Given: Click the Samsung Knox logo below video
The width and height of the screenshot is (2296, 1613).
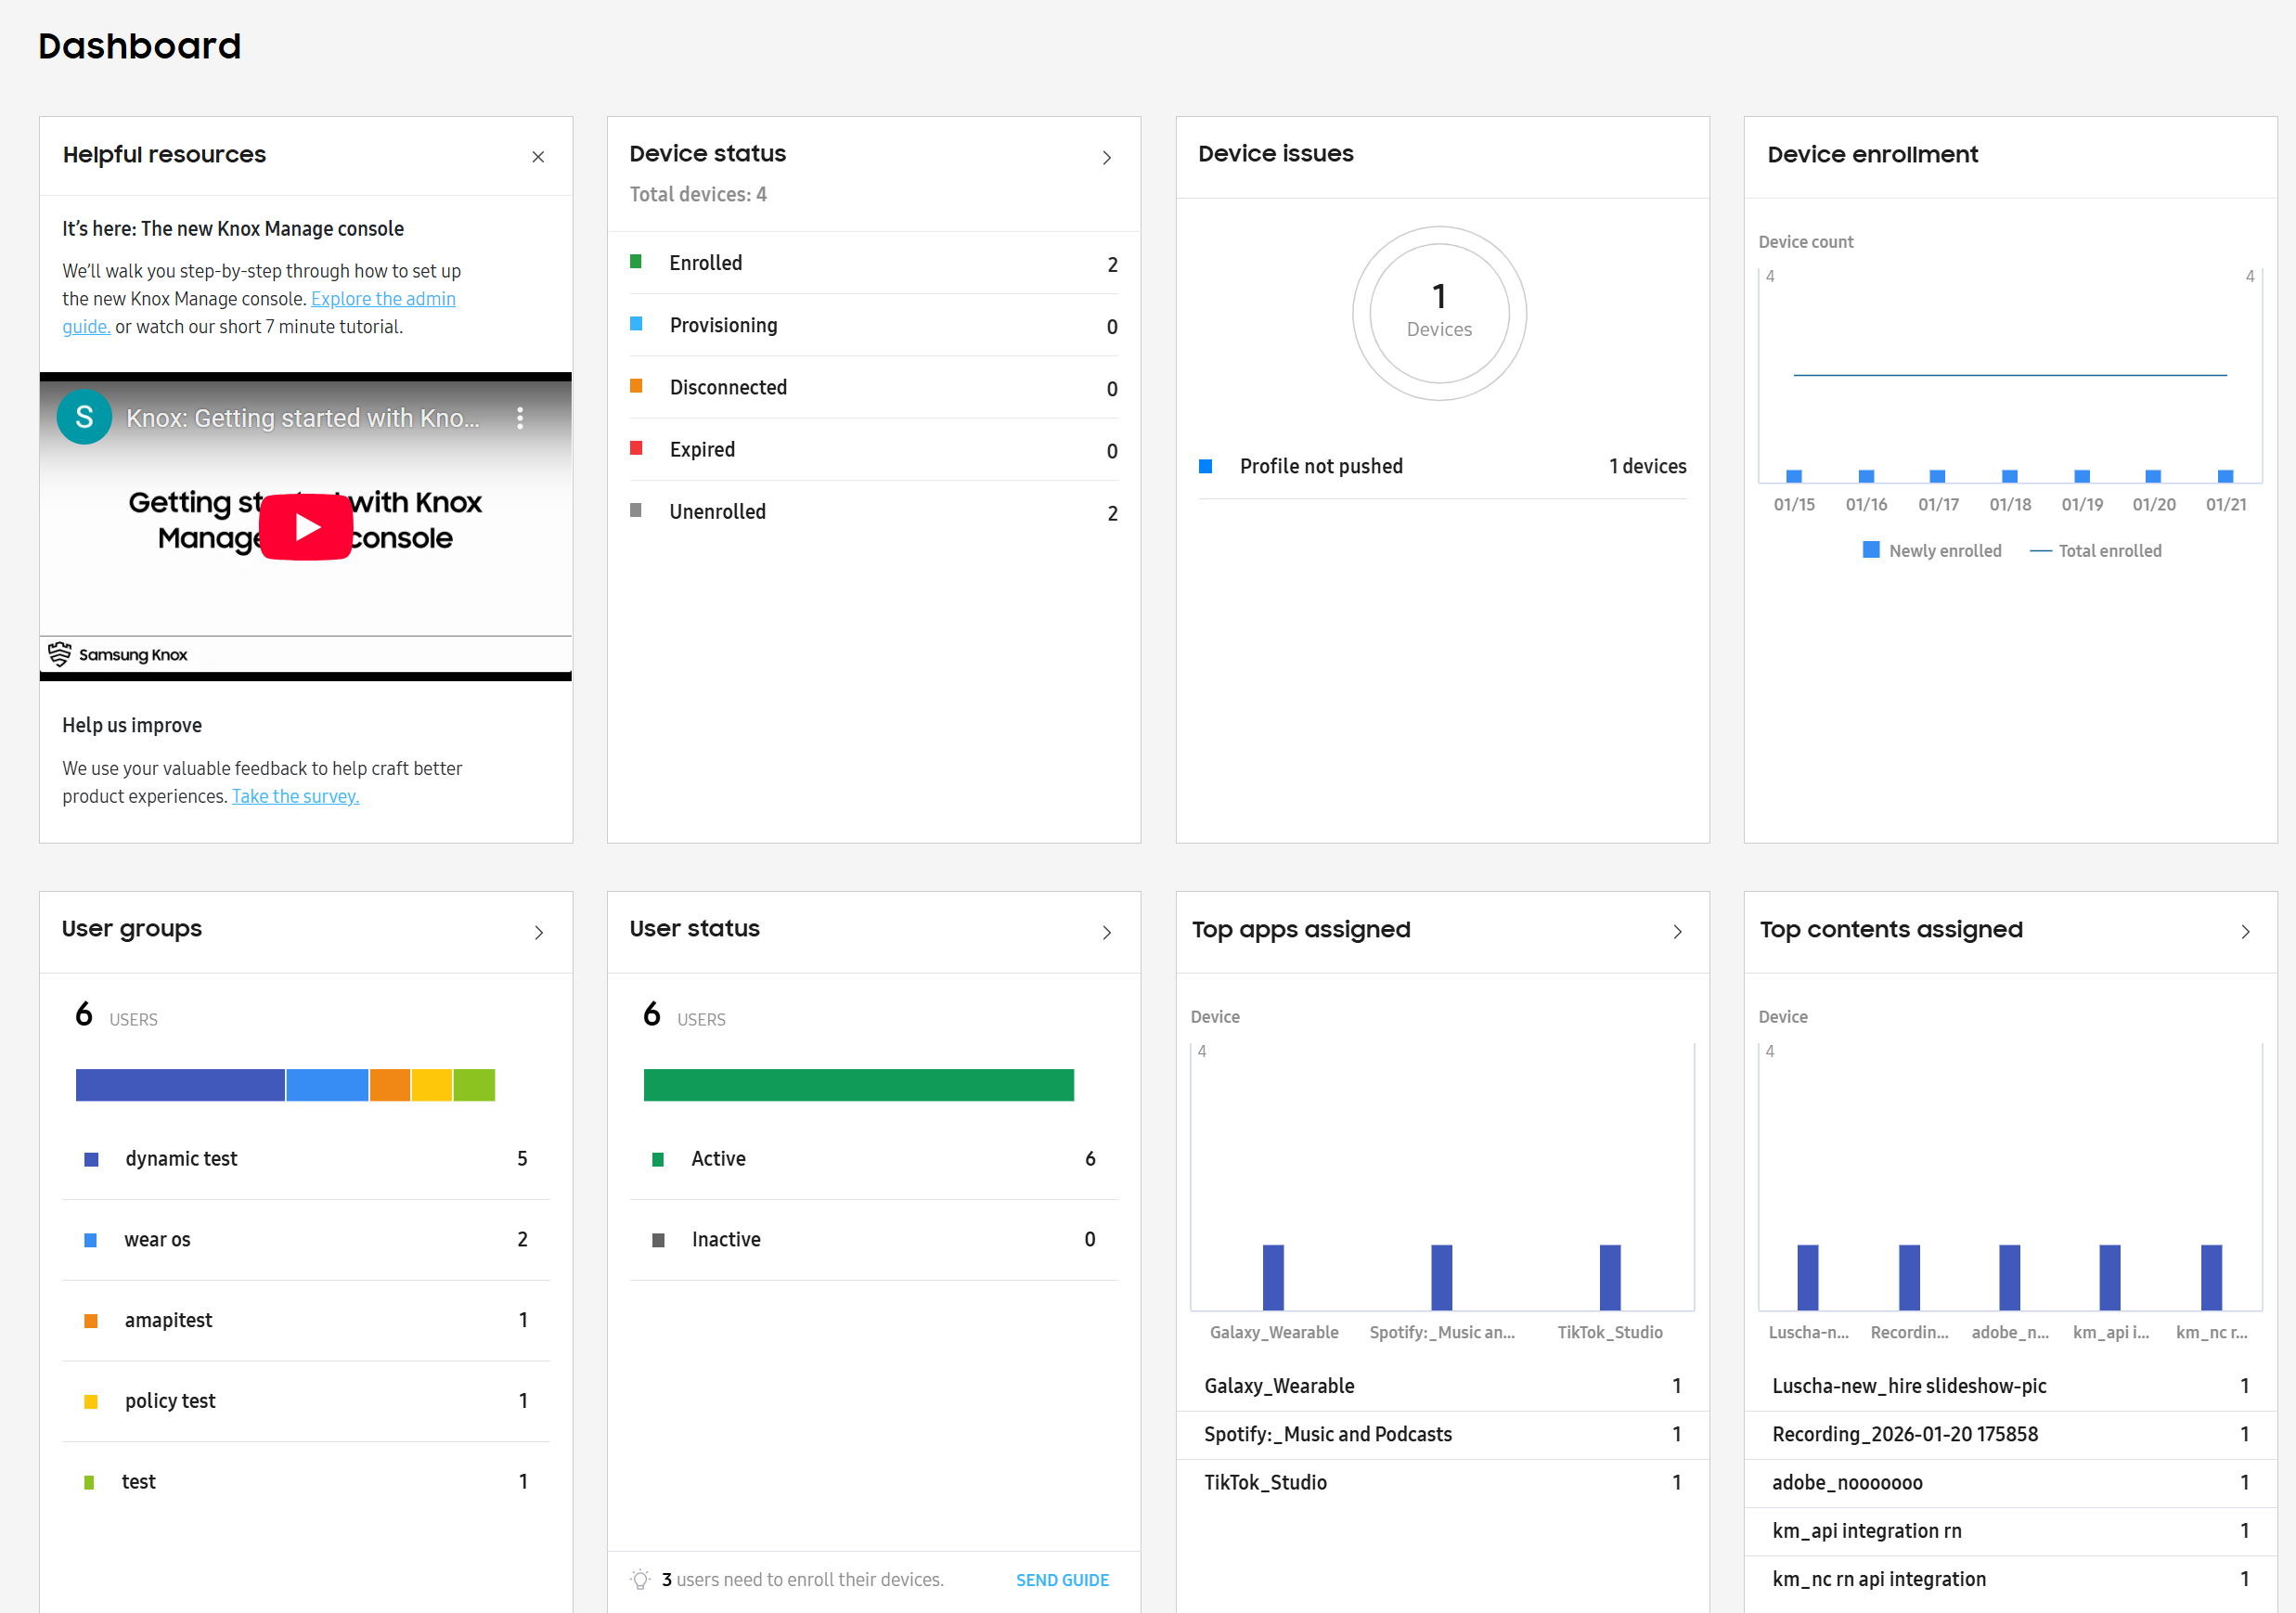Looking at the screenshot, I should pos(118,654).
